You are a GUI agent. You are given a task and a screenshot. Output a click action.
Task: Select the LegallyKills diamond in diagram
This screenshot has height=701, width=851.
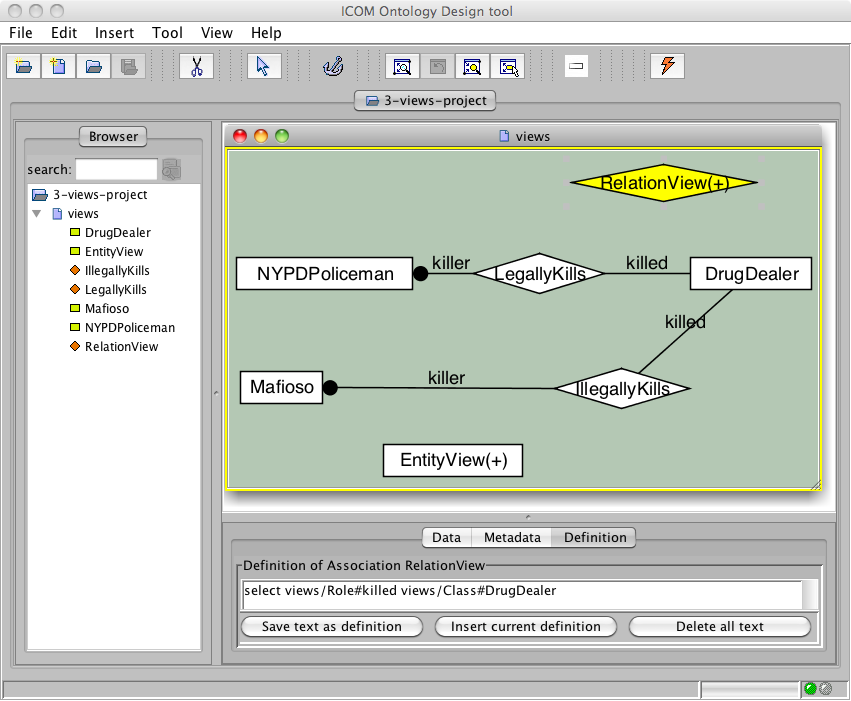pyautogui.click(x=539, y=273)
